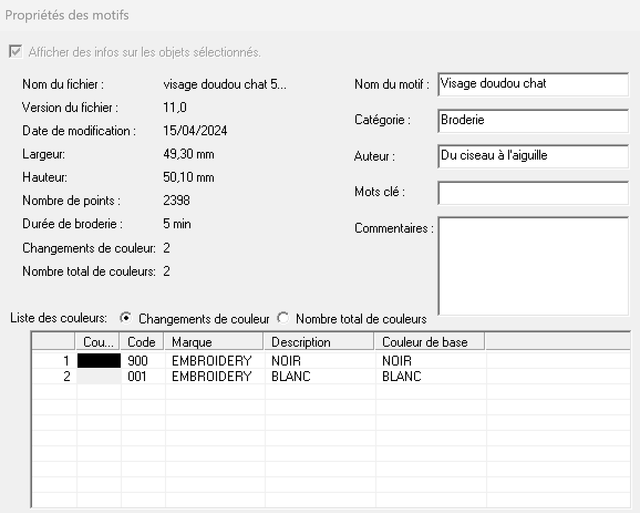Click the 'Code' column header
The image size is (640, 513).
[142, 342]
